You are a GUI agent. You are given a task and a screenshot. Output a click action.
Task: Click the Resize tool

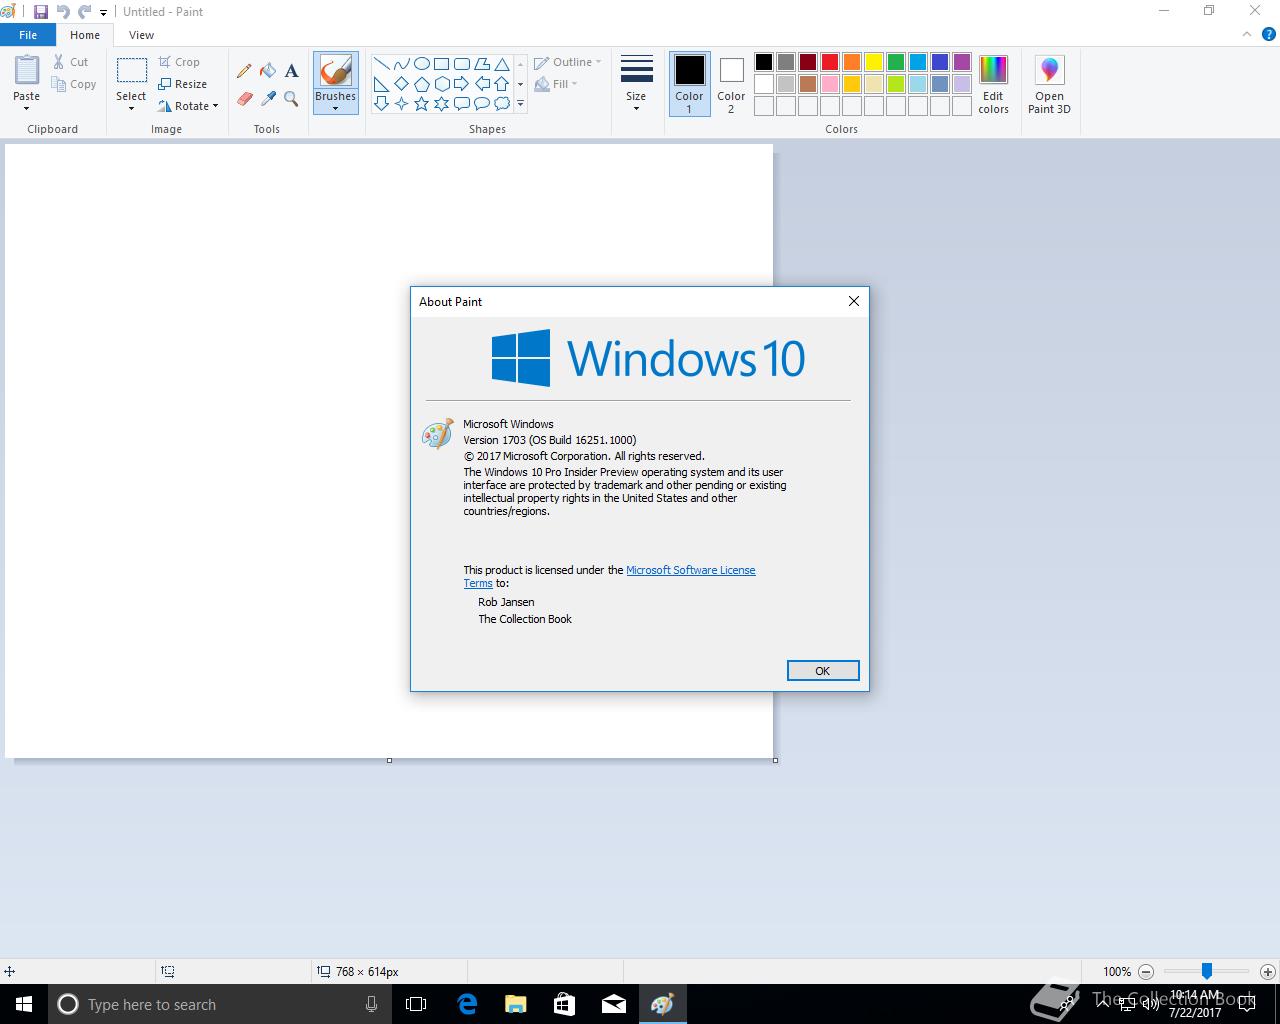point(183,84)
